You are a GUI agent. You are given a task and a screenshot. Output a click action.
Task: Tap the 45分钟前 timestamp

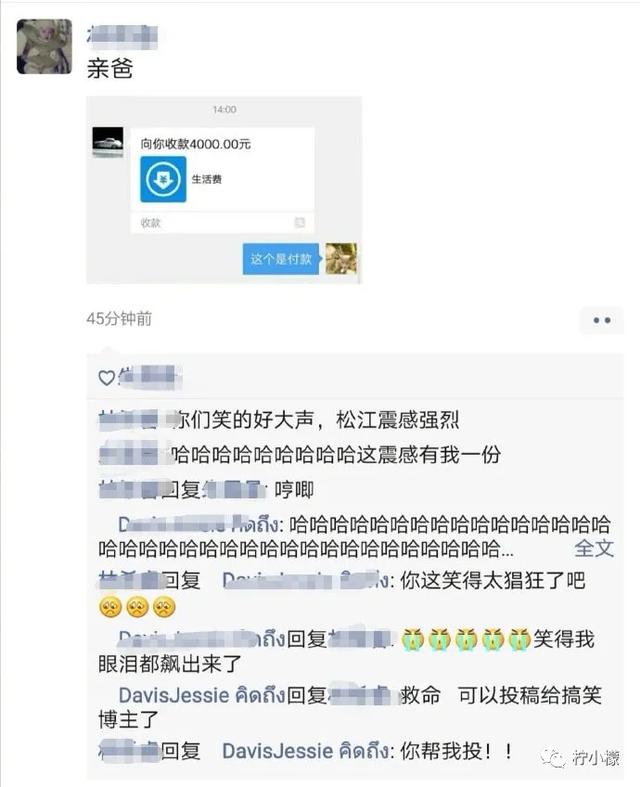tap(119, 319)
